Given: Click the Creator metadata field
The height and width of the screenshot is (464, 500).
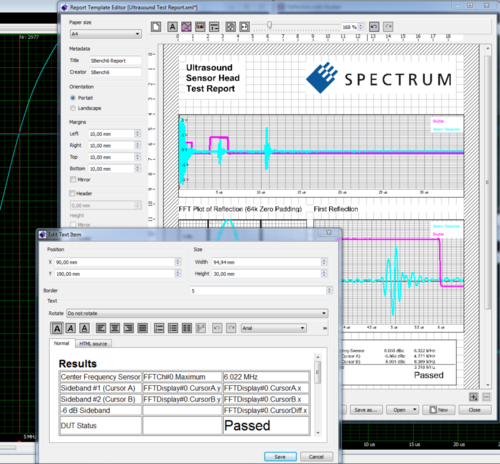Looking at the screenshot, I should pyautogui.click(x=115, y=72).
